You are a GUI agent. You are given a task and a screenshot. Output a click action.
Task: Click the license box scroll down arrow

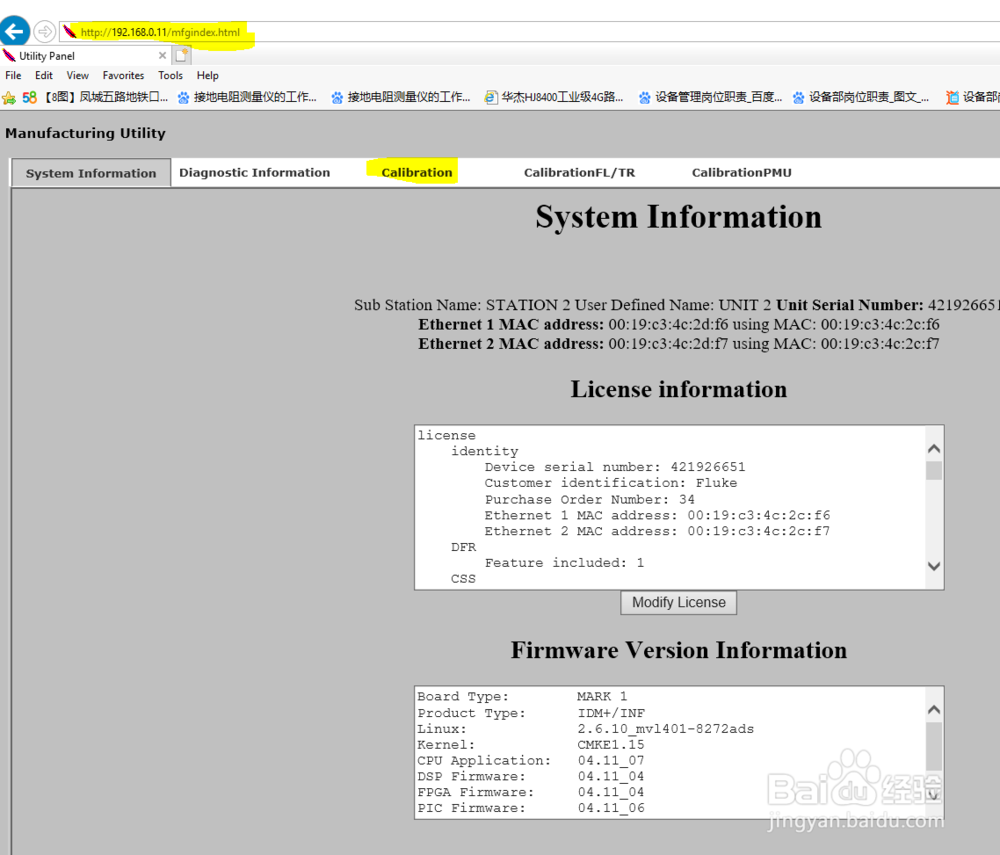(934, 566)
